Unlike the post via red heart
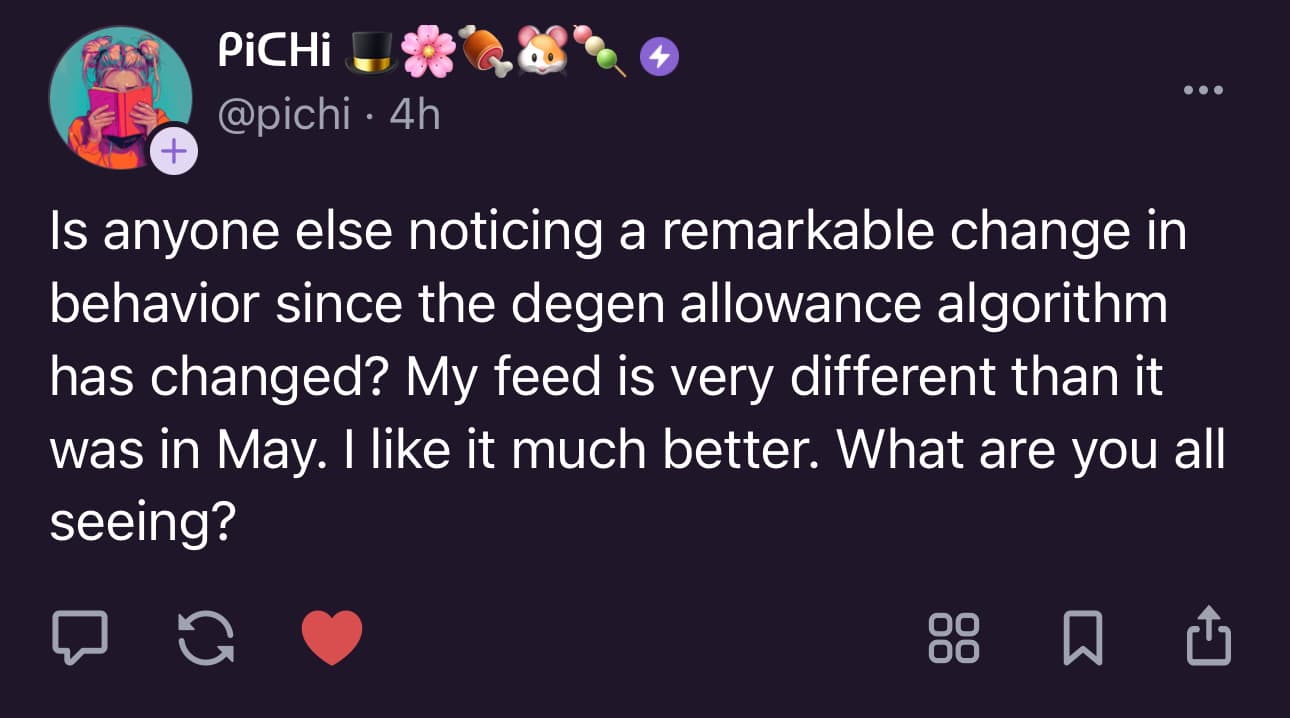 (x=332, y=638)
